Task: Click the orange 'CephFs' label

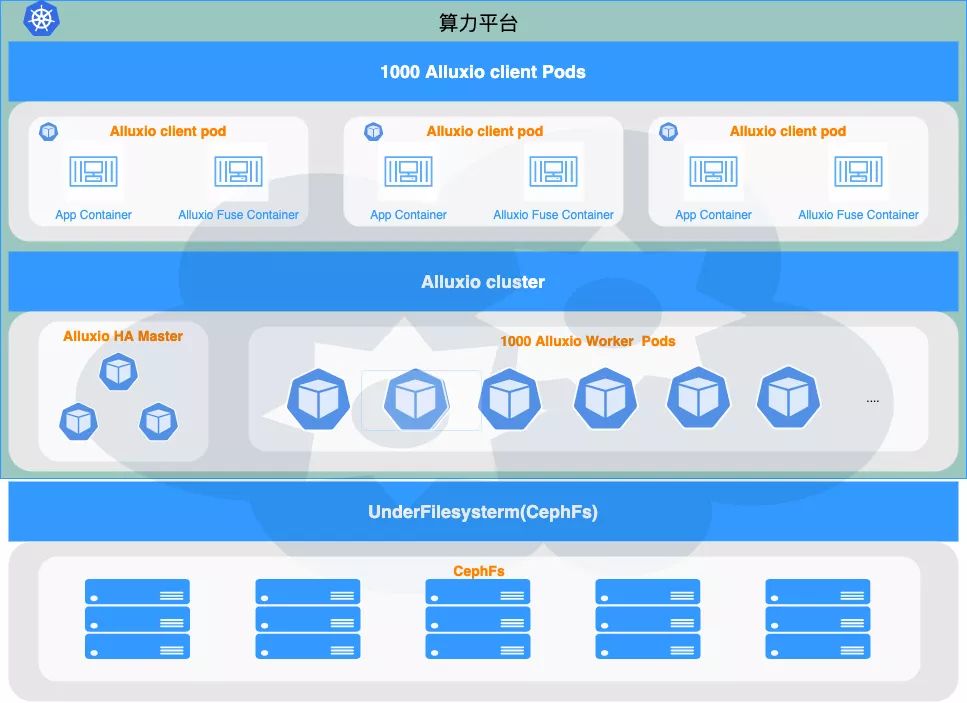Action: [x=479, y=571]
